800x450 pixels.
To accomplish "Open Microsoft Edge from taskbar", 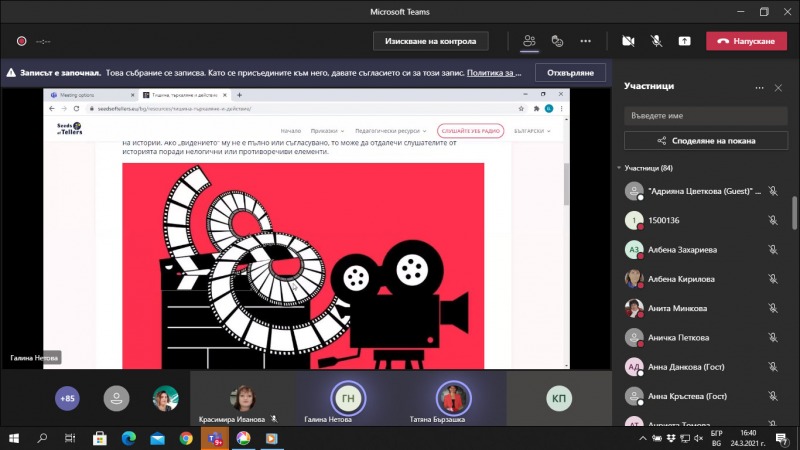I will [x=129, y=438].
